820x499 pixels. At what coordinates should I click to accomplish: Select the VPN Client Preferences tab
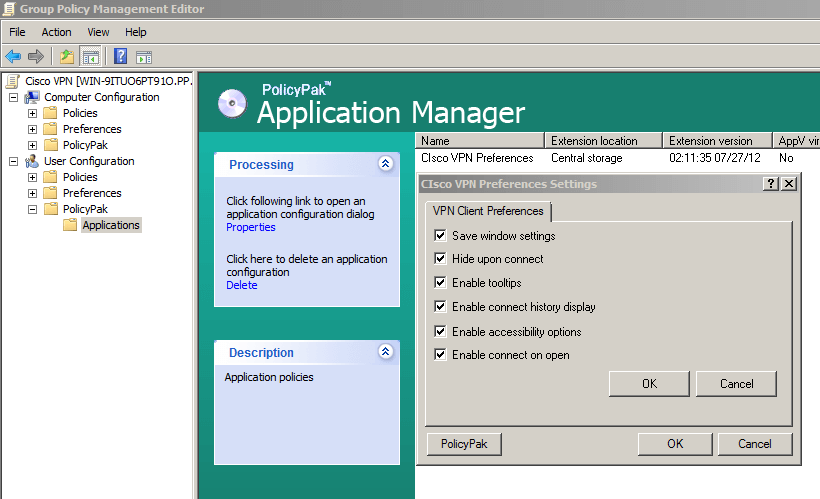(x=488, y=211)
